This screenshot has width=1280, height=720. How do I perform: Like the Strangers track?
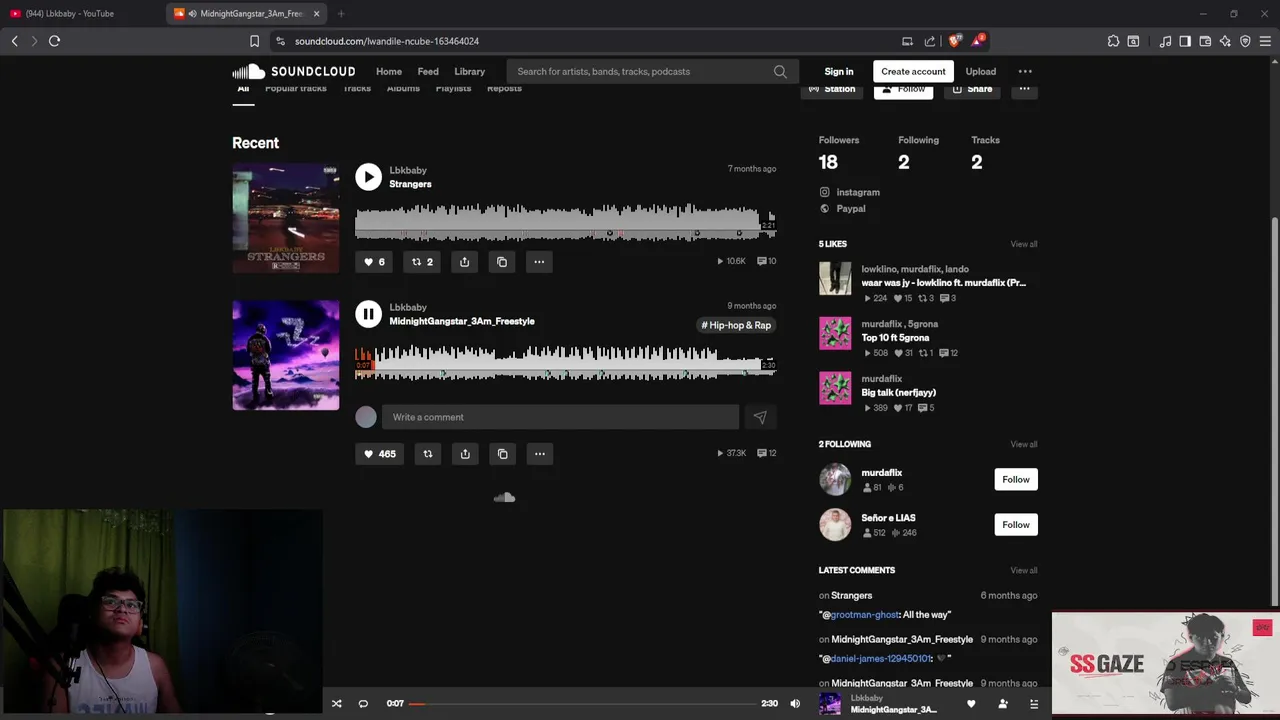coord(374,262)
